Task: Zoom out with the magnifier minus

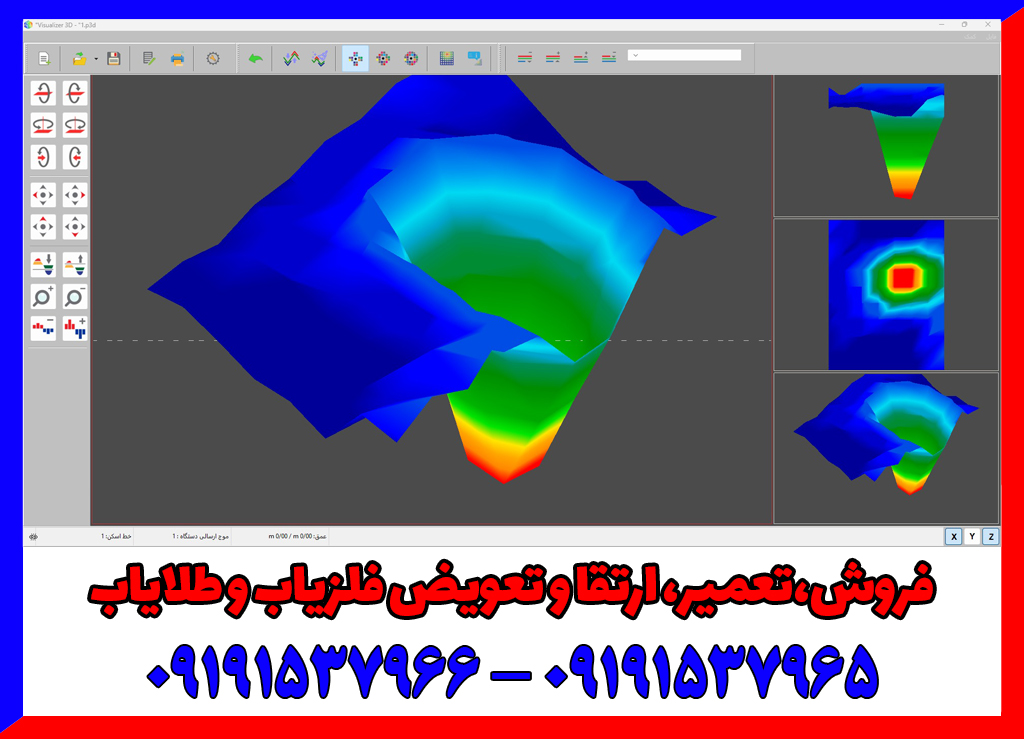Action: pyautogui.click(x=75, y=297)
